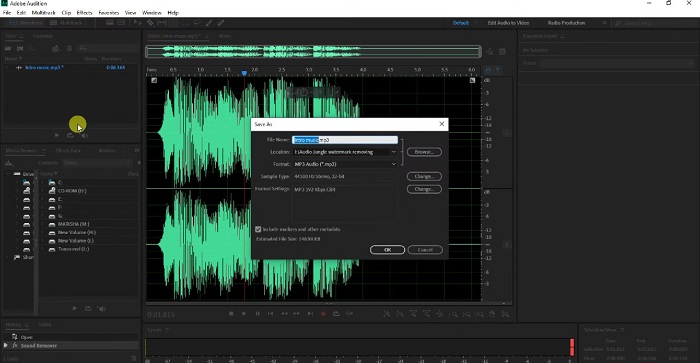
Task: Open the Favorites menu
Action: click(x=108, y=13)
